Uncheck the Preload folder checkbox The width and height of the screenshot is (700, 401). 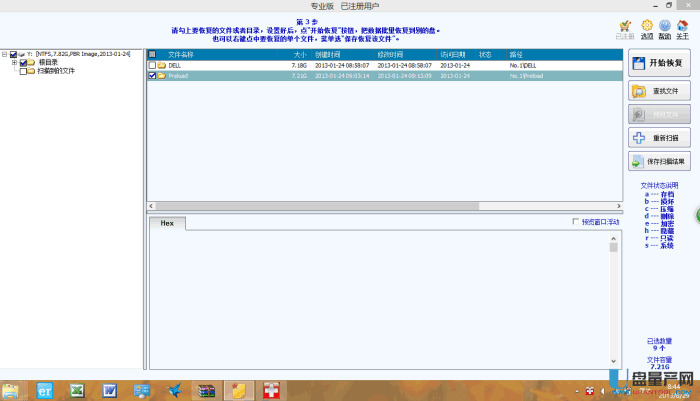[x=153, y=75]
